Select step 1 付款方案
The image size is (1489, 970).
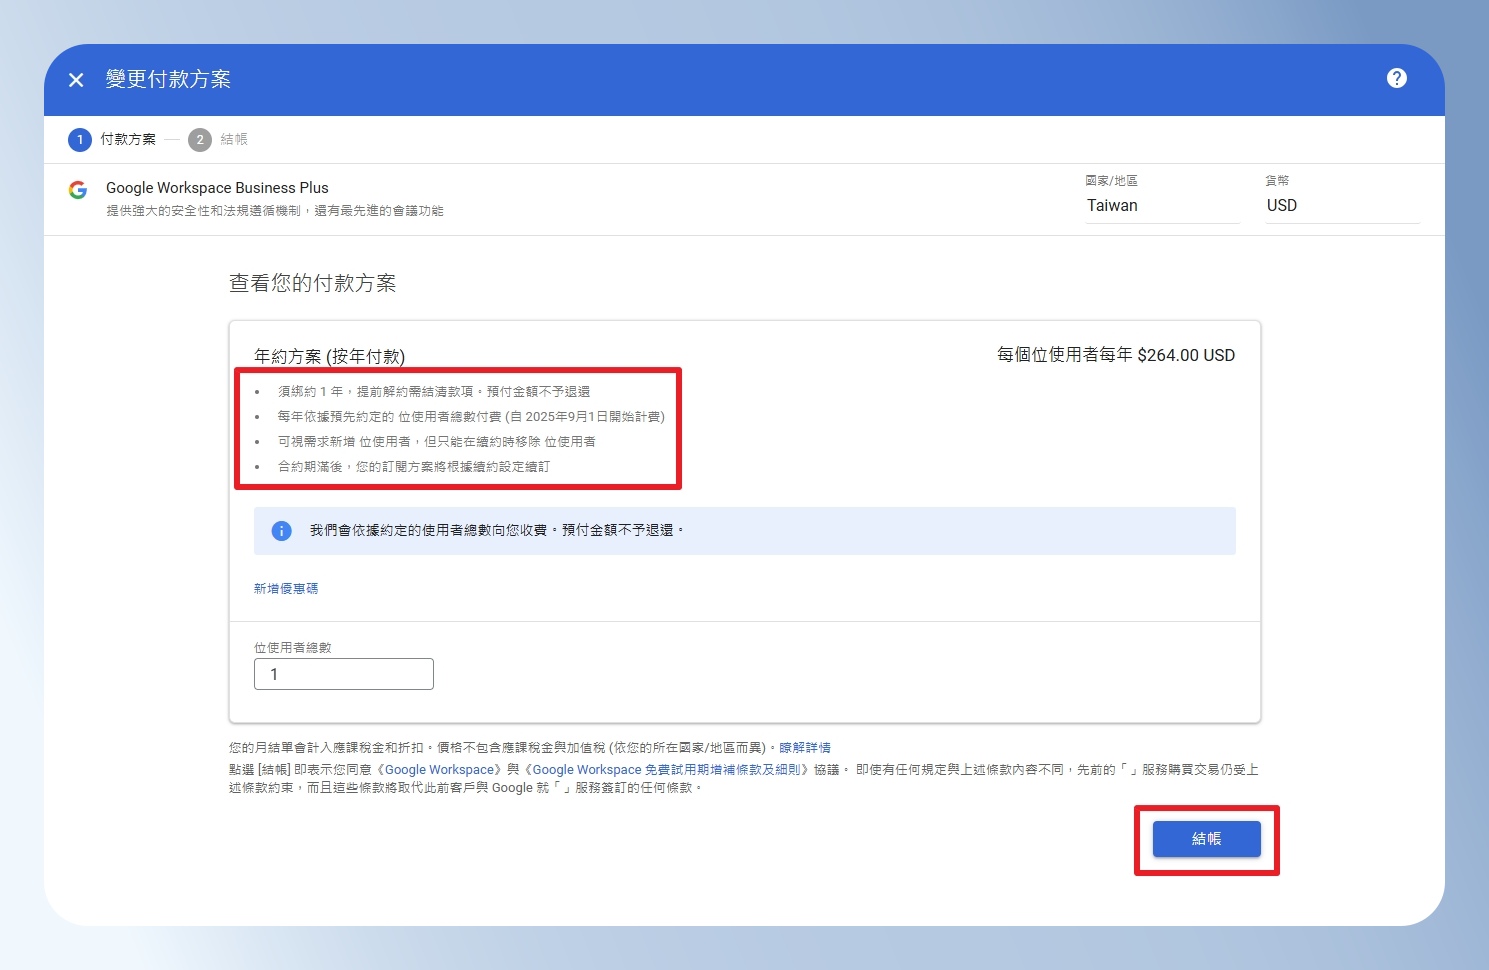click(112, 139)
